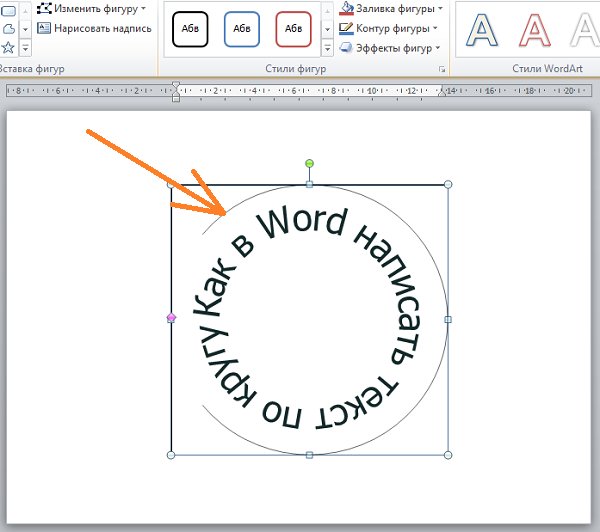Apply the blue outlined Абв shape style

pos(242,29)
